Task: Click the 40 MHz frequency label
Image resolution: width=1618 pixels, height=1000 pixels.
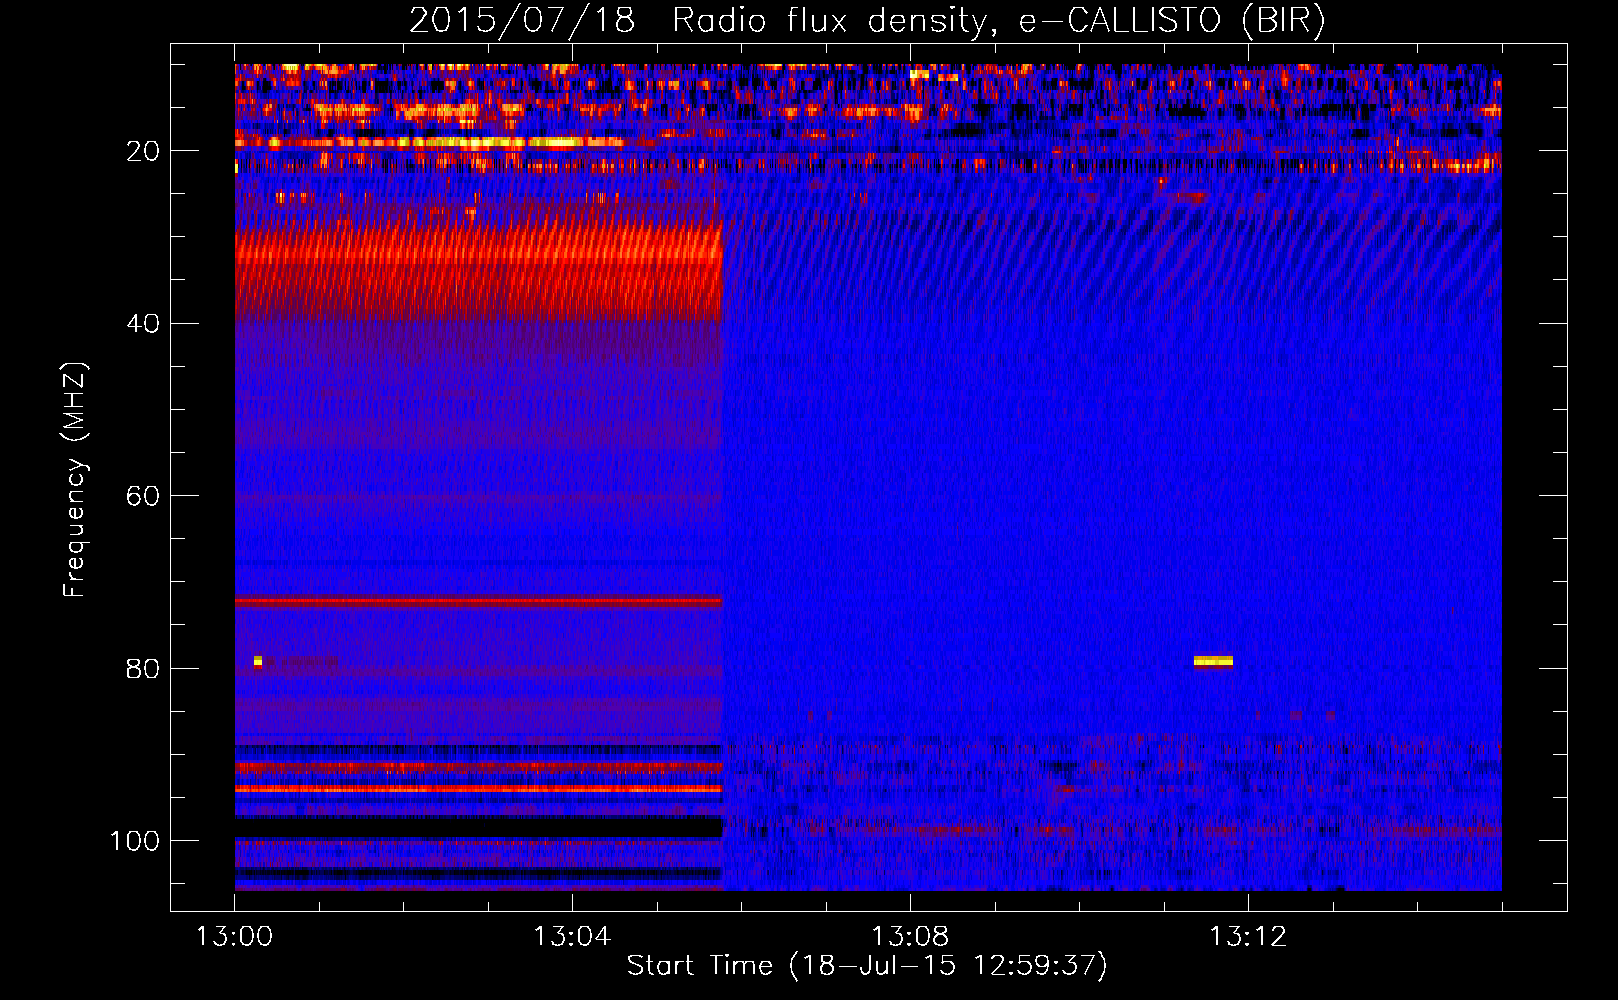Action: click(143, 323)
